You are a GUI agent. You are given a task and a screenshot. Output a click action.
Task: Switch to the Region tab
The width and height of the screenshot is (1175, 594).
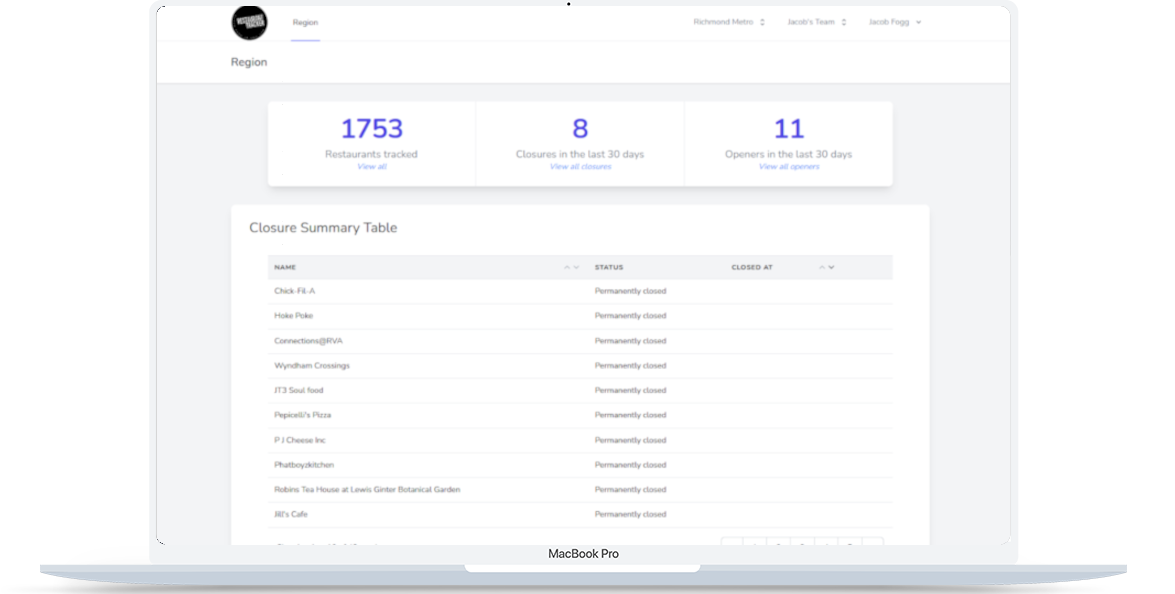305,22
